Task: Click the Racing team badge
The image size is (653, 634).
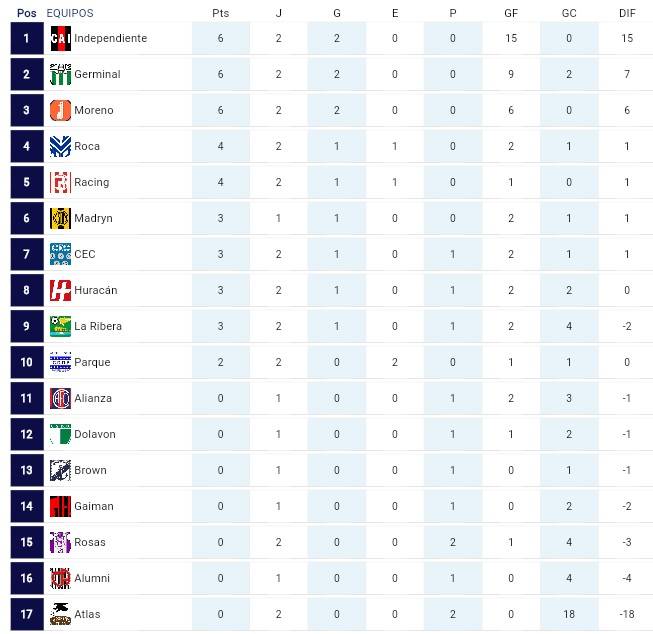Action: tap(60, 182)
